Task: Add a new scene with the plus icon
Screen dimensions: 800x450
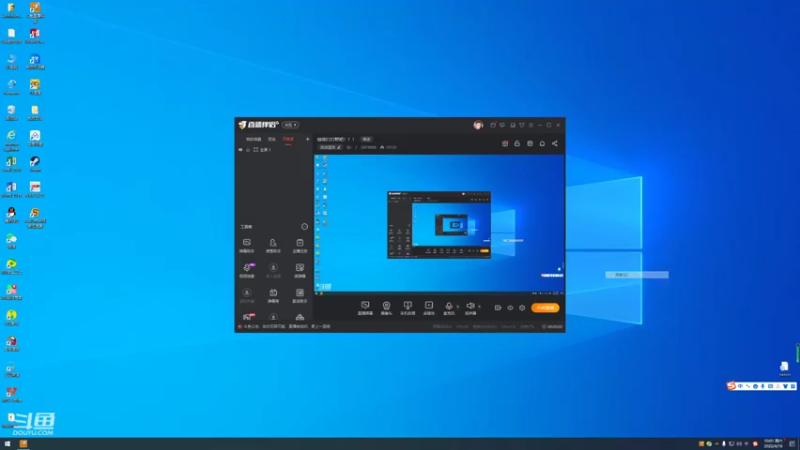Action: (307, 139)
